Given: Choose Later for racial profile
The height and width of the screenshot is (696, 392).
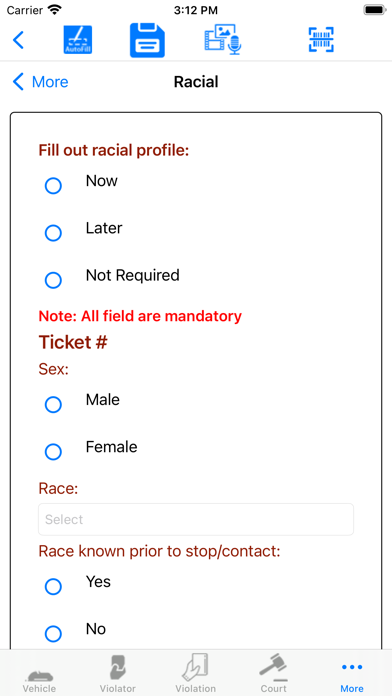Looking at the screenshot, I should (x=53, y=233).
